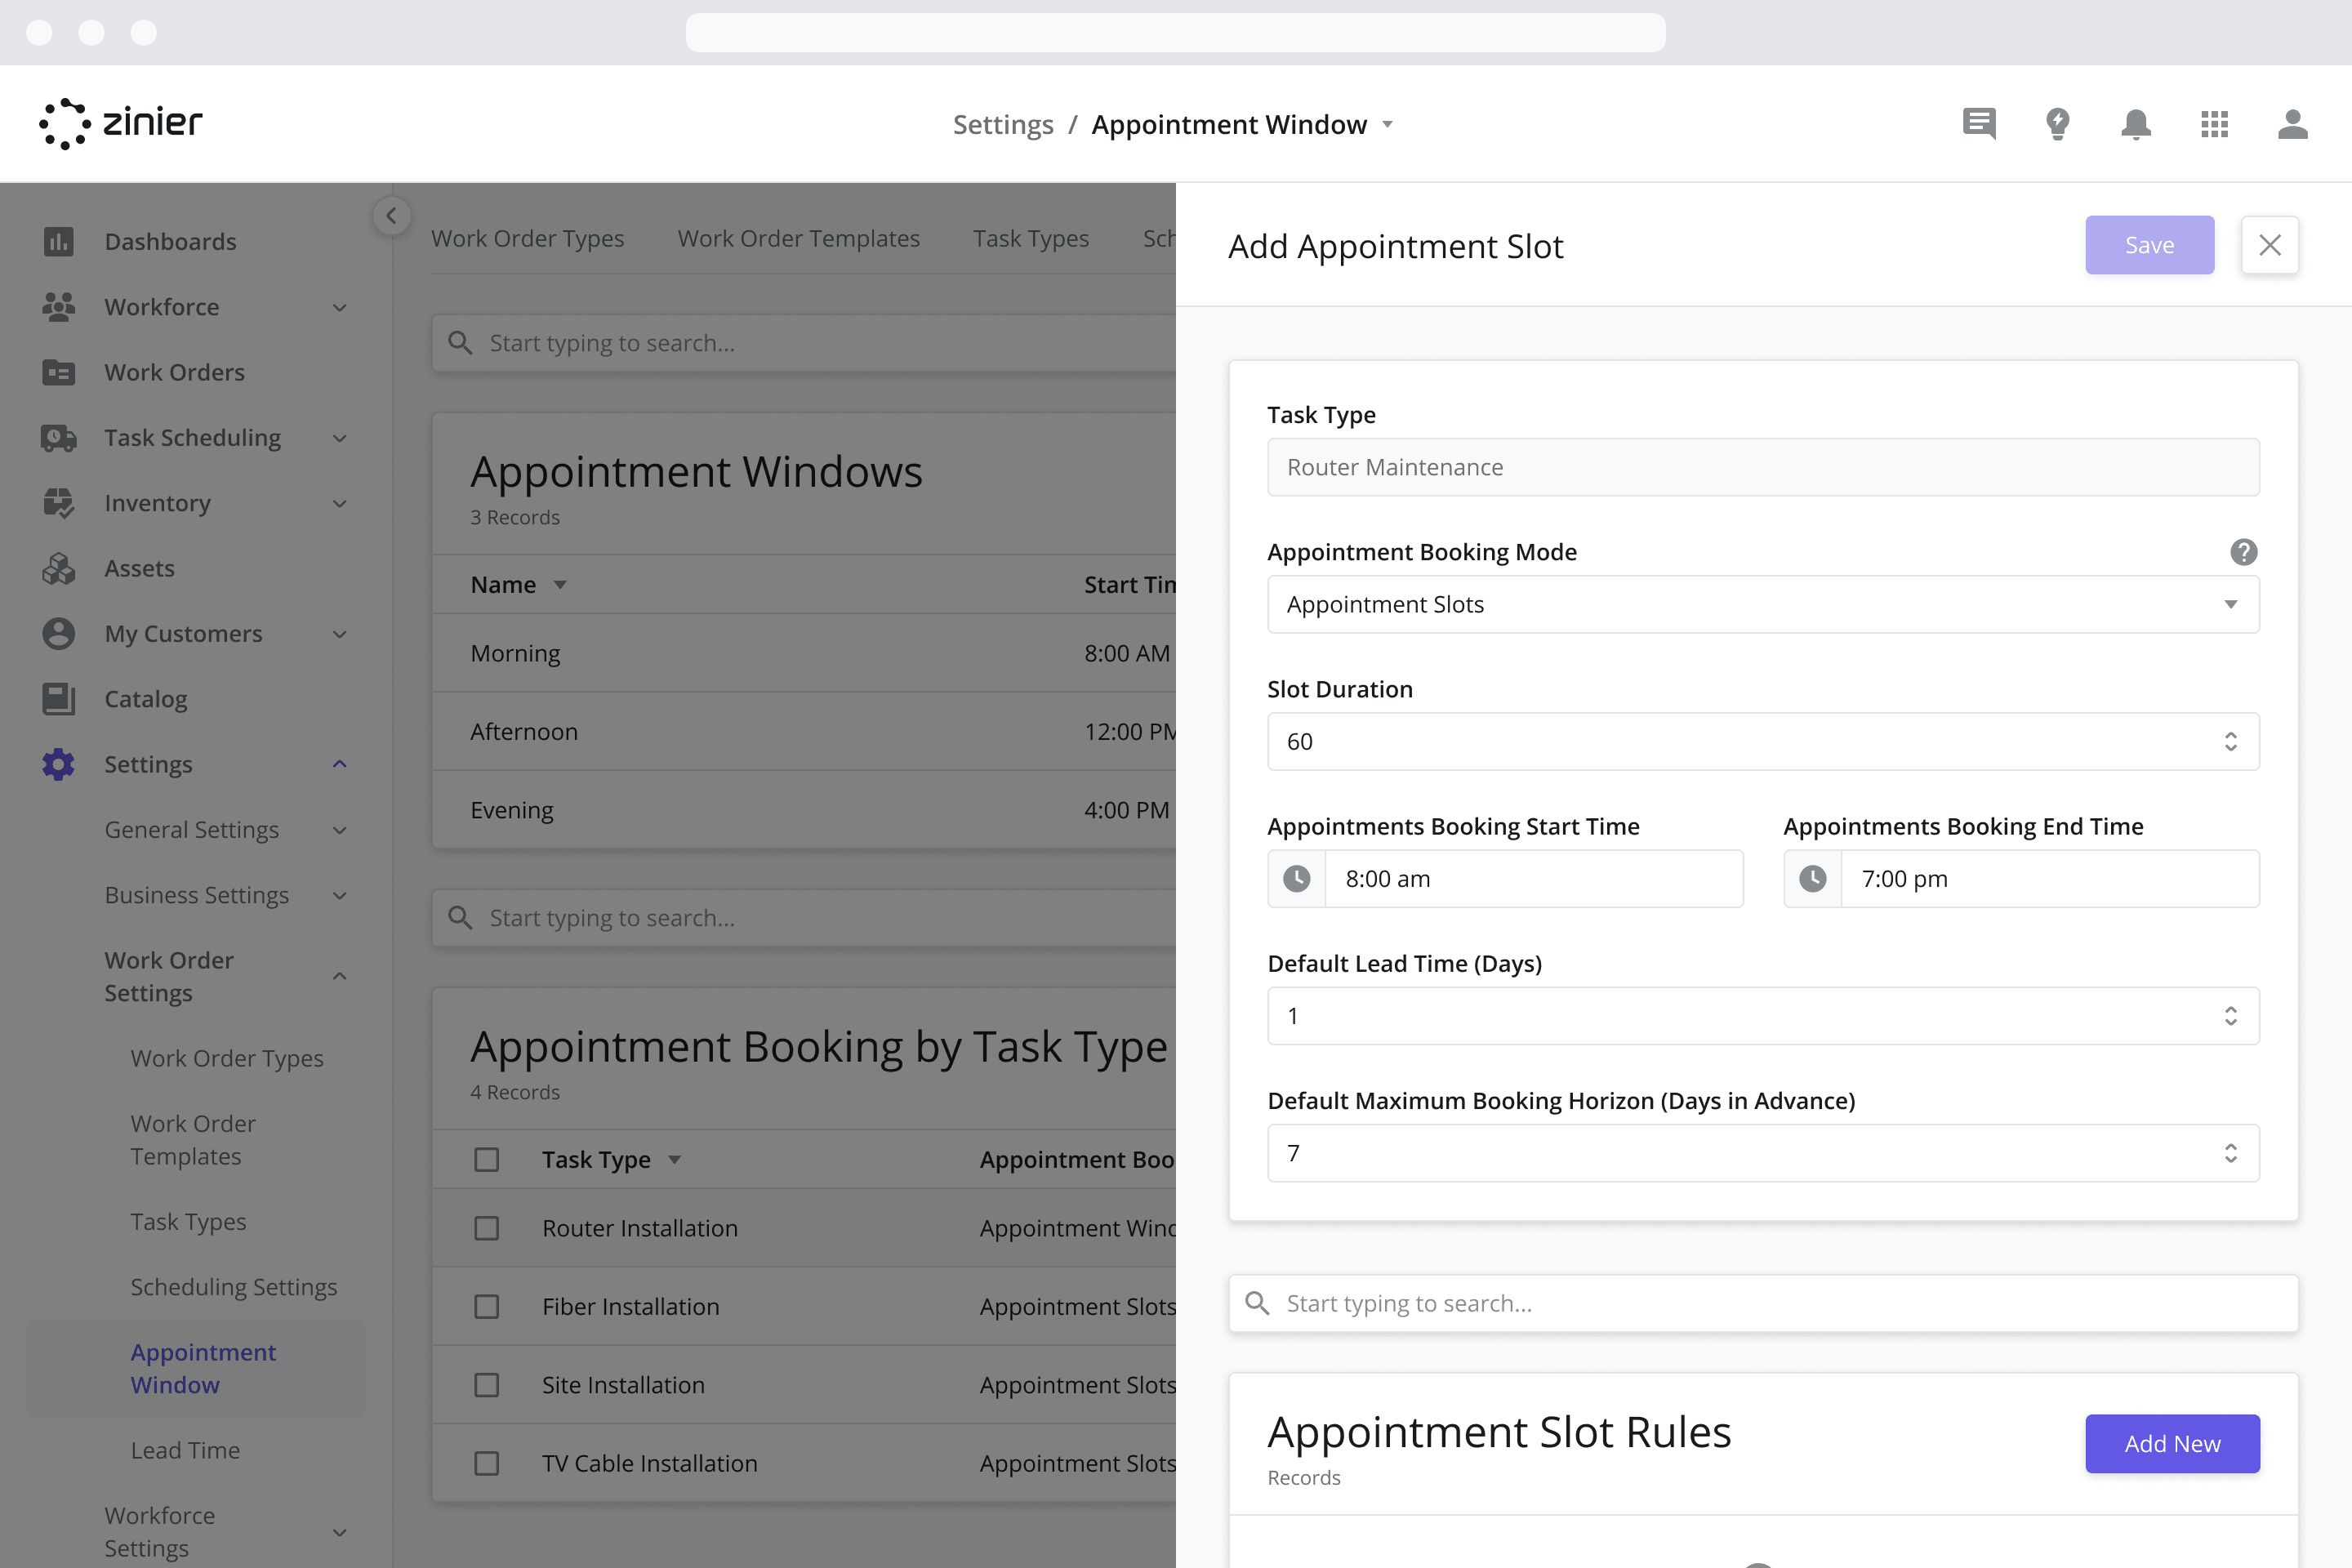Open the notifications bell
The width and height of the screenshot is (2352, 1568).
click(x=2136, y=124)
